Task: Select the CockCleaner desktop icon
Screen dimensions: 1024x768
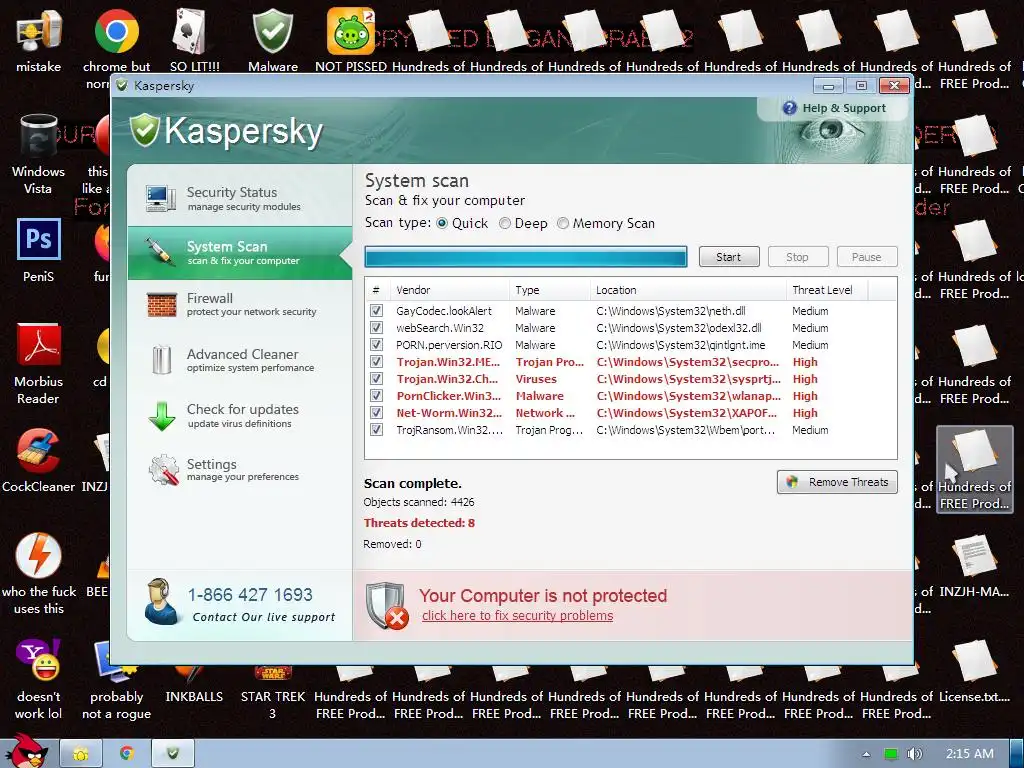Action: tap(39, 460)
